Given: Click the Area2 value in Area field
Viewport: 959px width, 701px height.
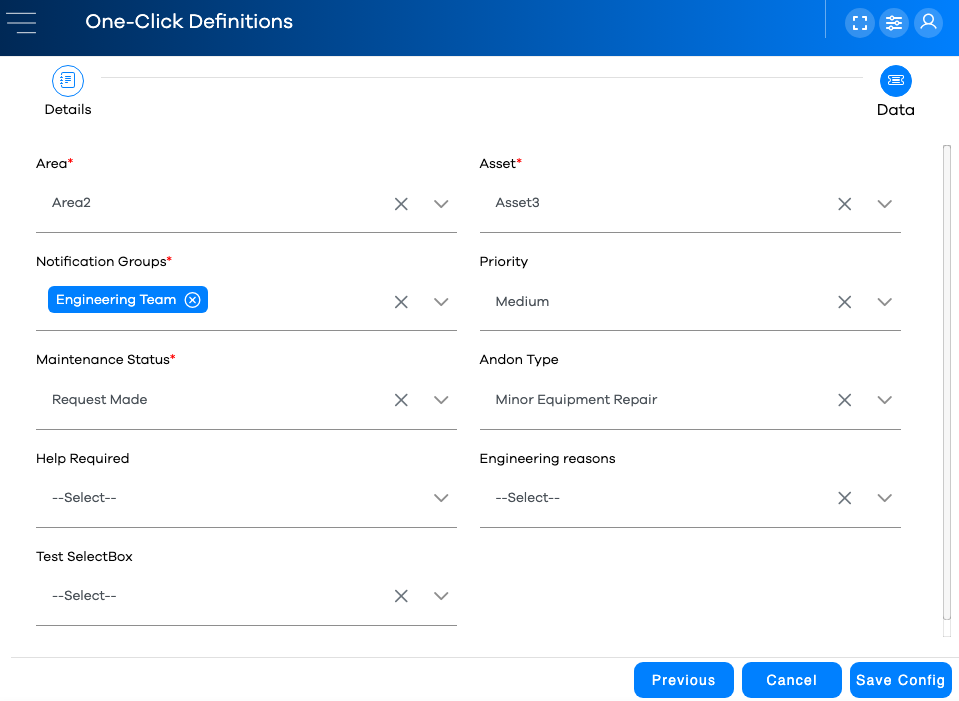Looking at the screenshot, I should point(71,203).
